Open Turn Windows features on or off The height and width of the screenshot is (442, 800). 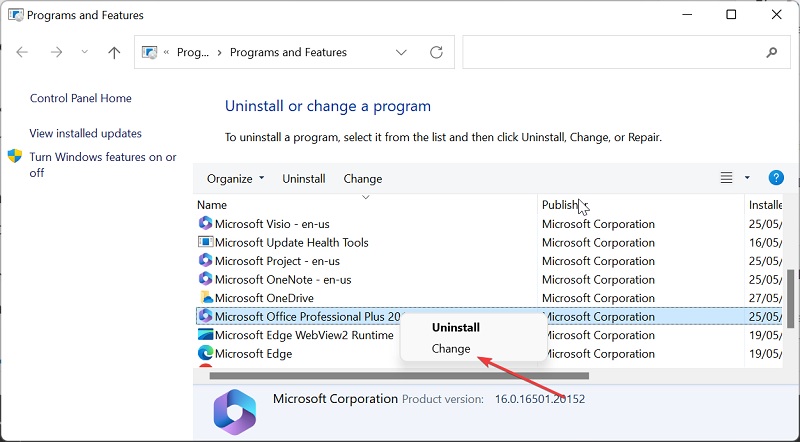(102, 165)
